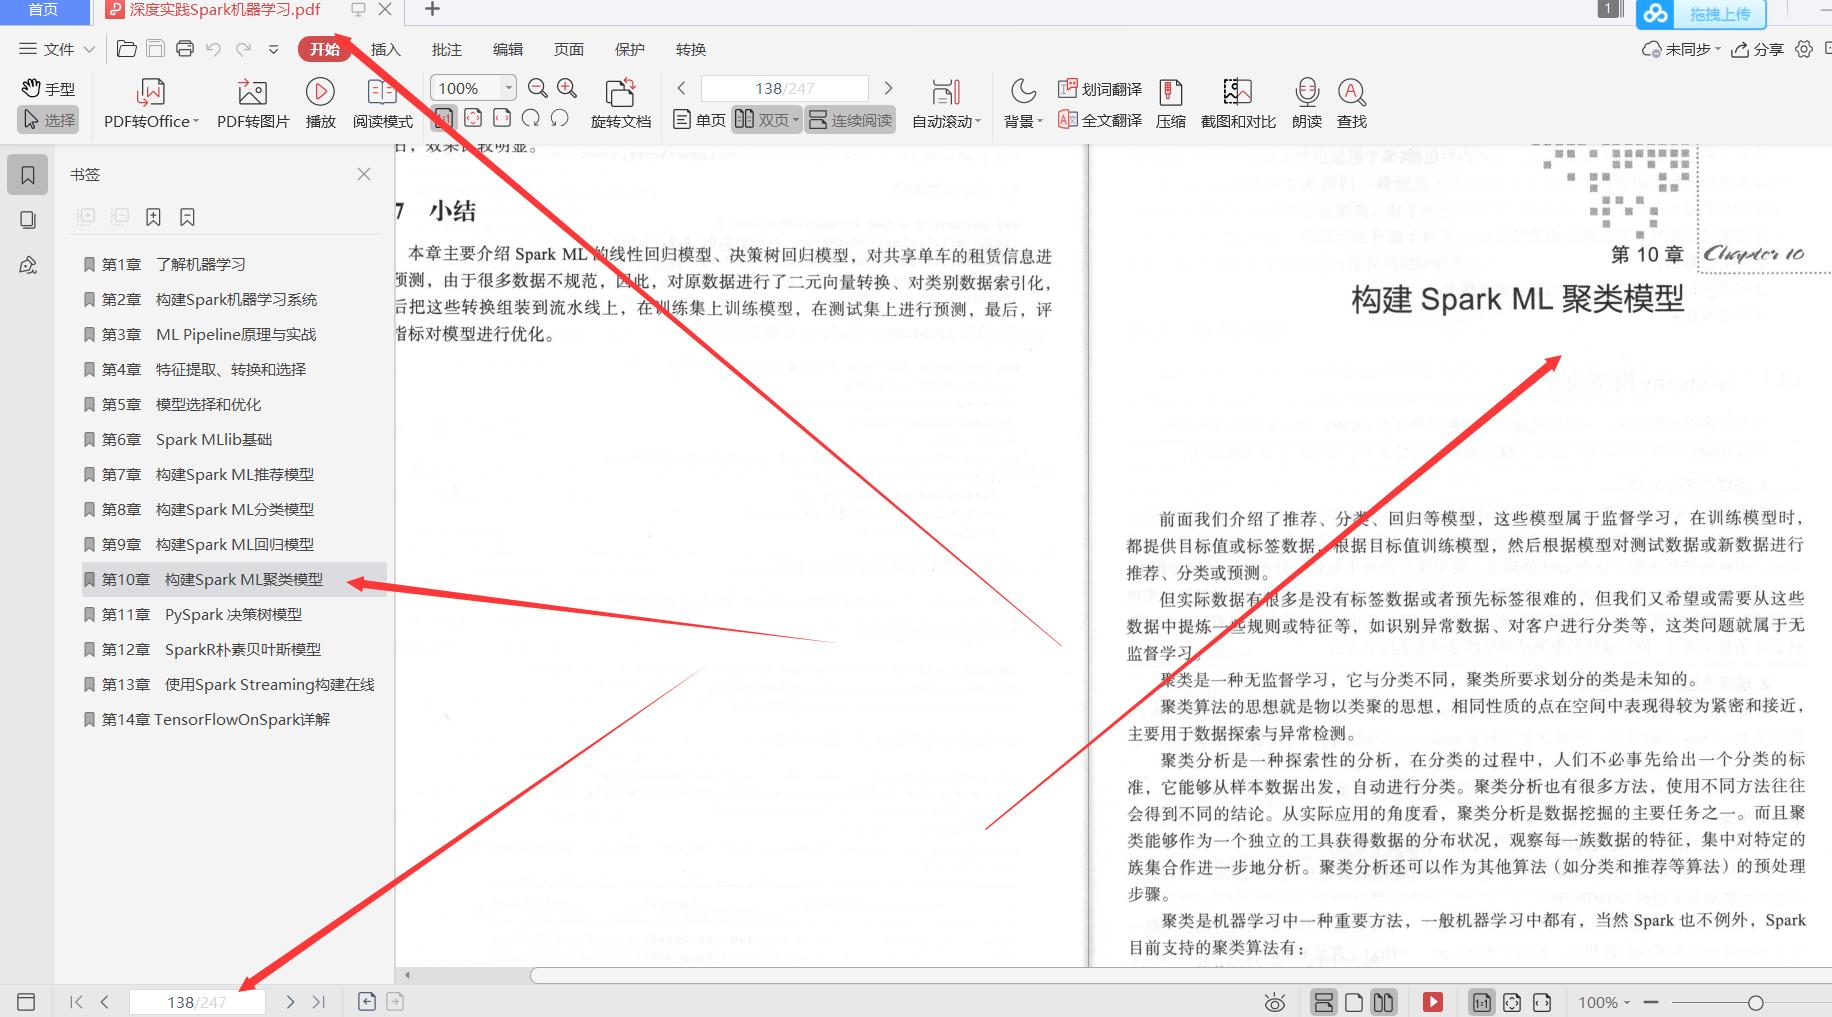Rotate view counterclockwise
The width and height of the screenshot is (1832, 1017).
click(x=560, y=119)
